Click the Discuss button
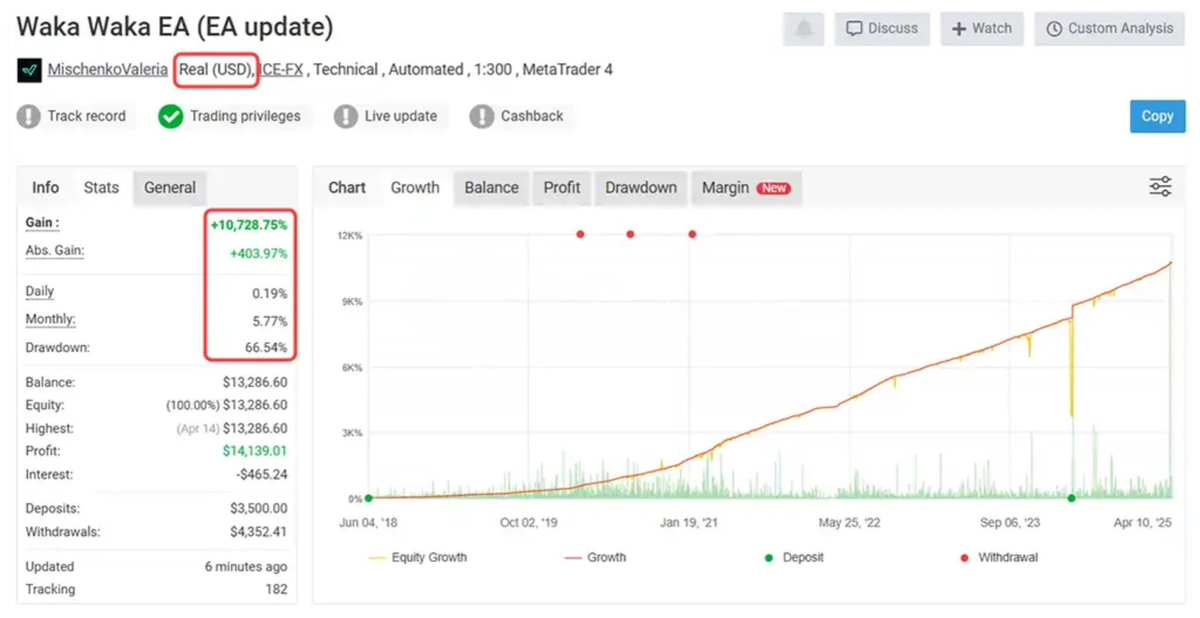This screenshot has width=1200, height=618. click(x=882, y=29)
